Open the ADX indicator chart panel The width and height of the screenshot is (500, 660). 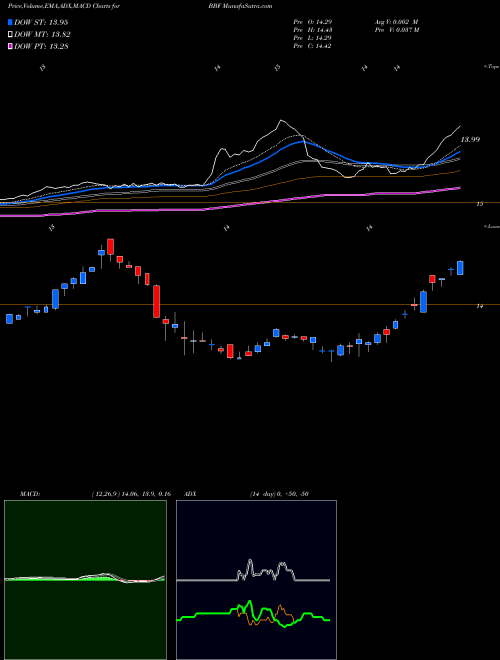pyautogui.click(x=256, y=580)
